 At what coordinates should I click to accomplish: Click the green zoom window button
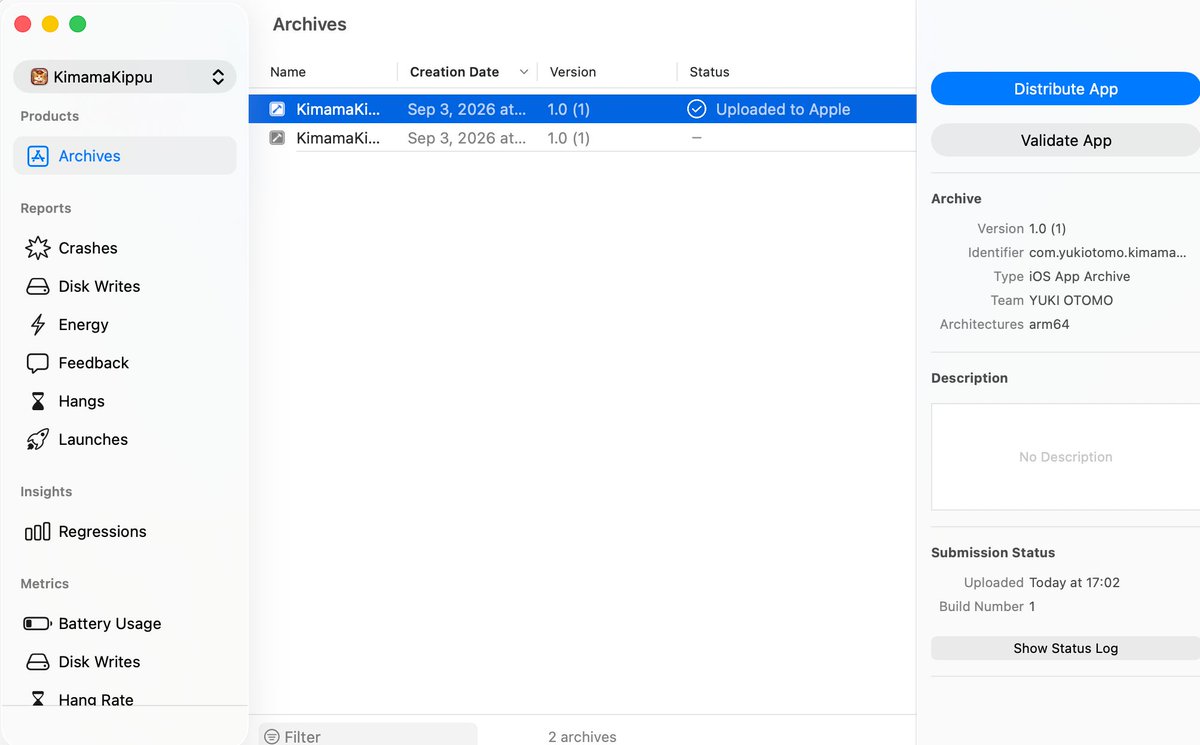click(x=77, y=24)
